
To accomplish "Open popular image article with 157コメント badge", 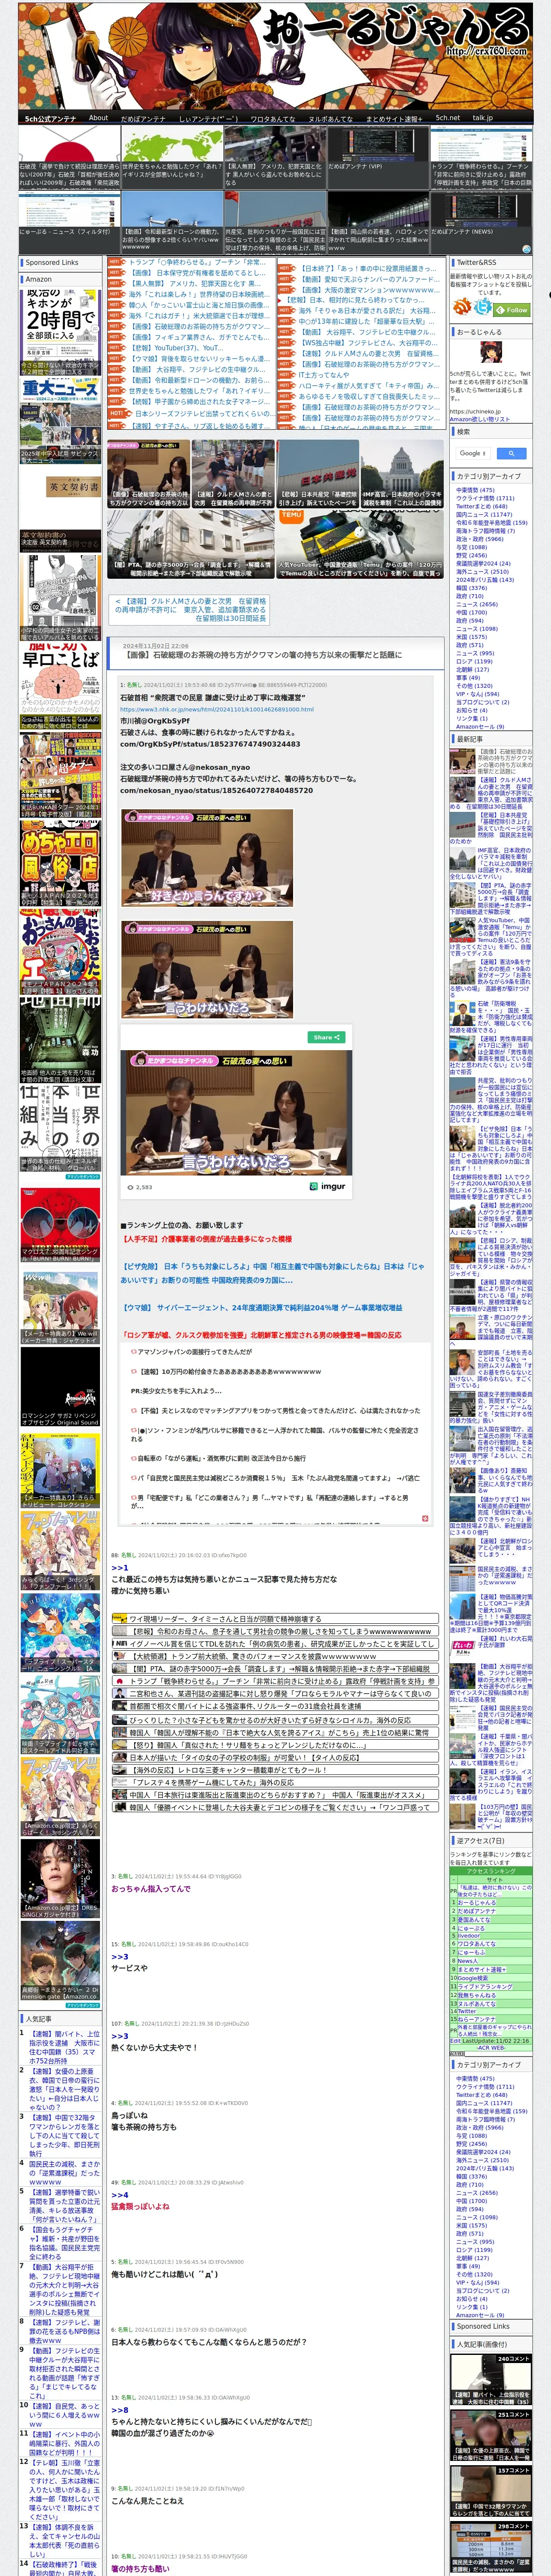I will [490, 2492].
